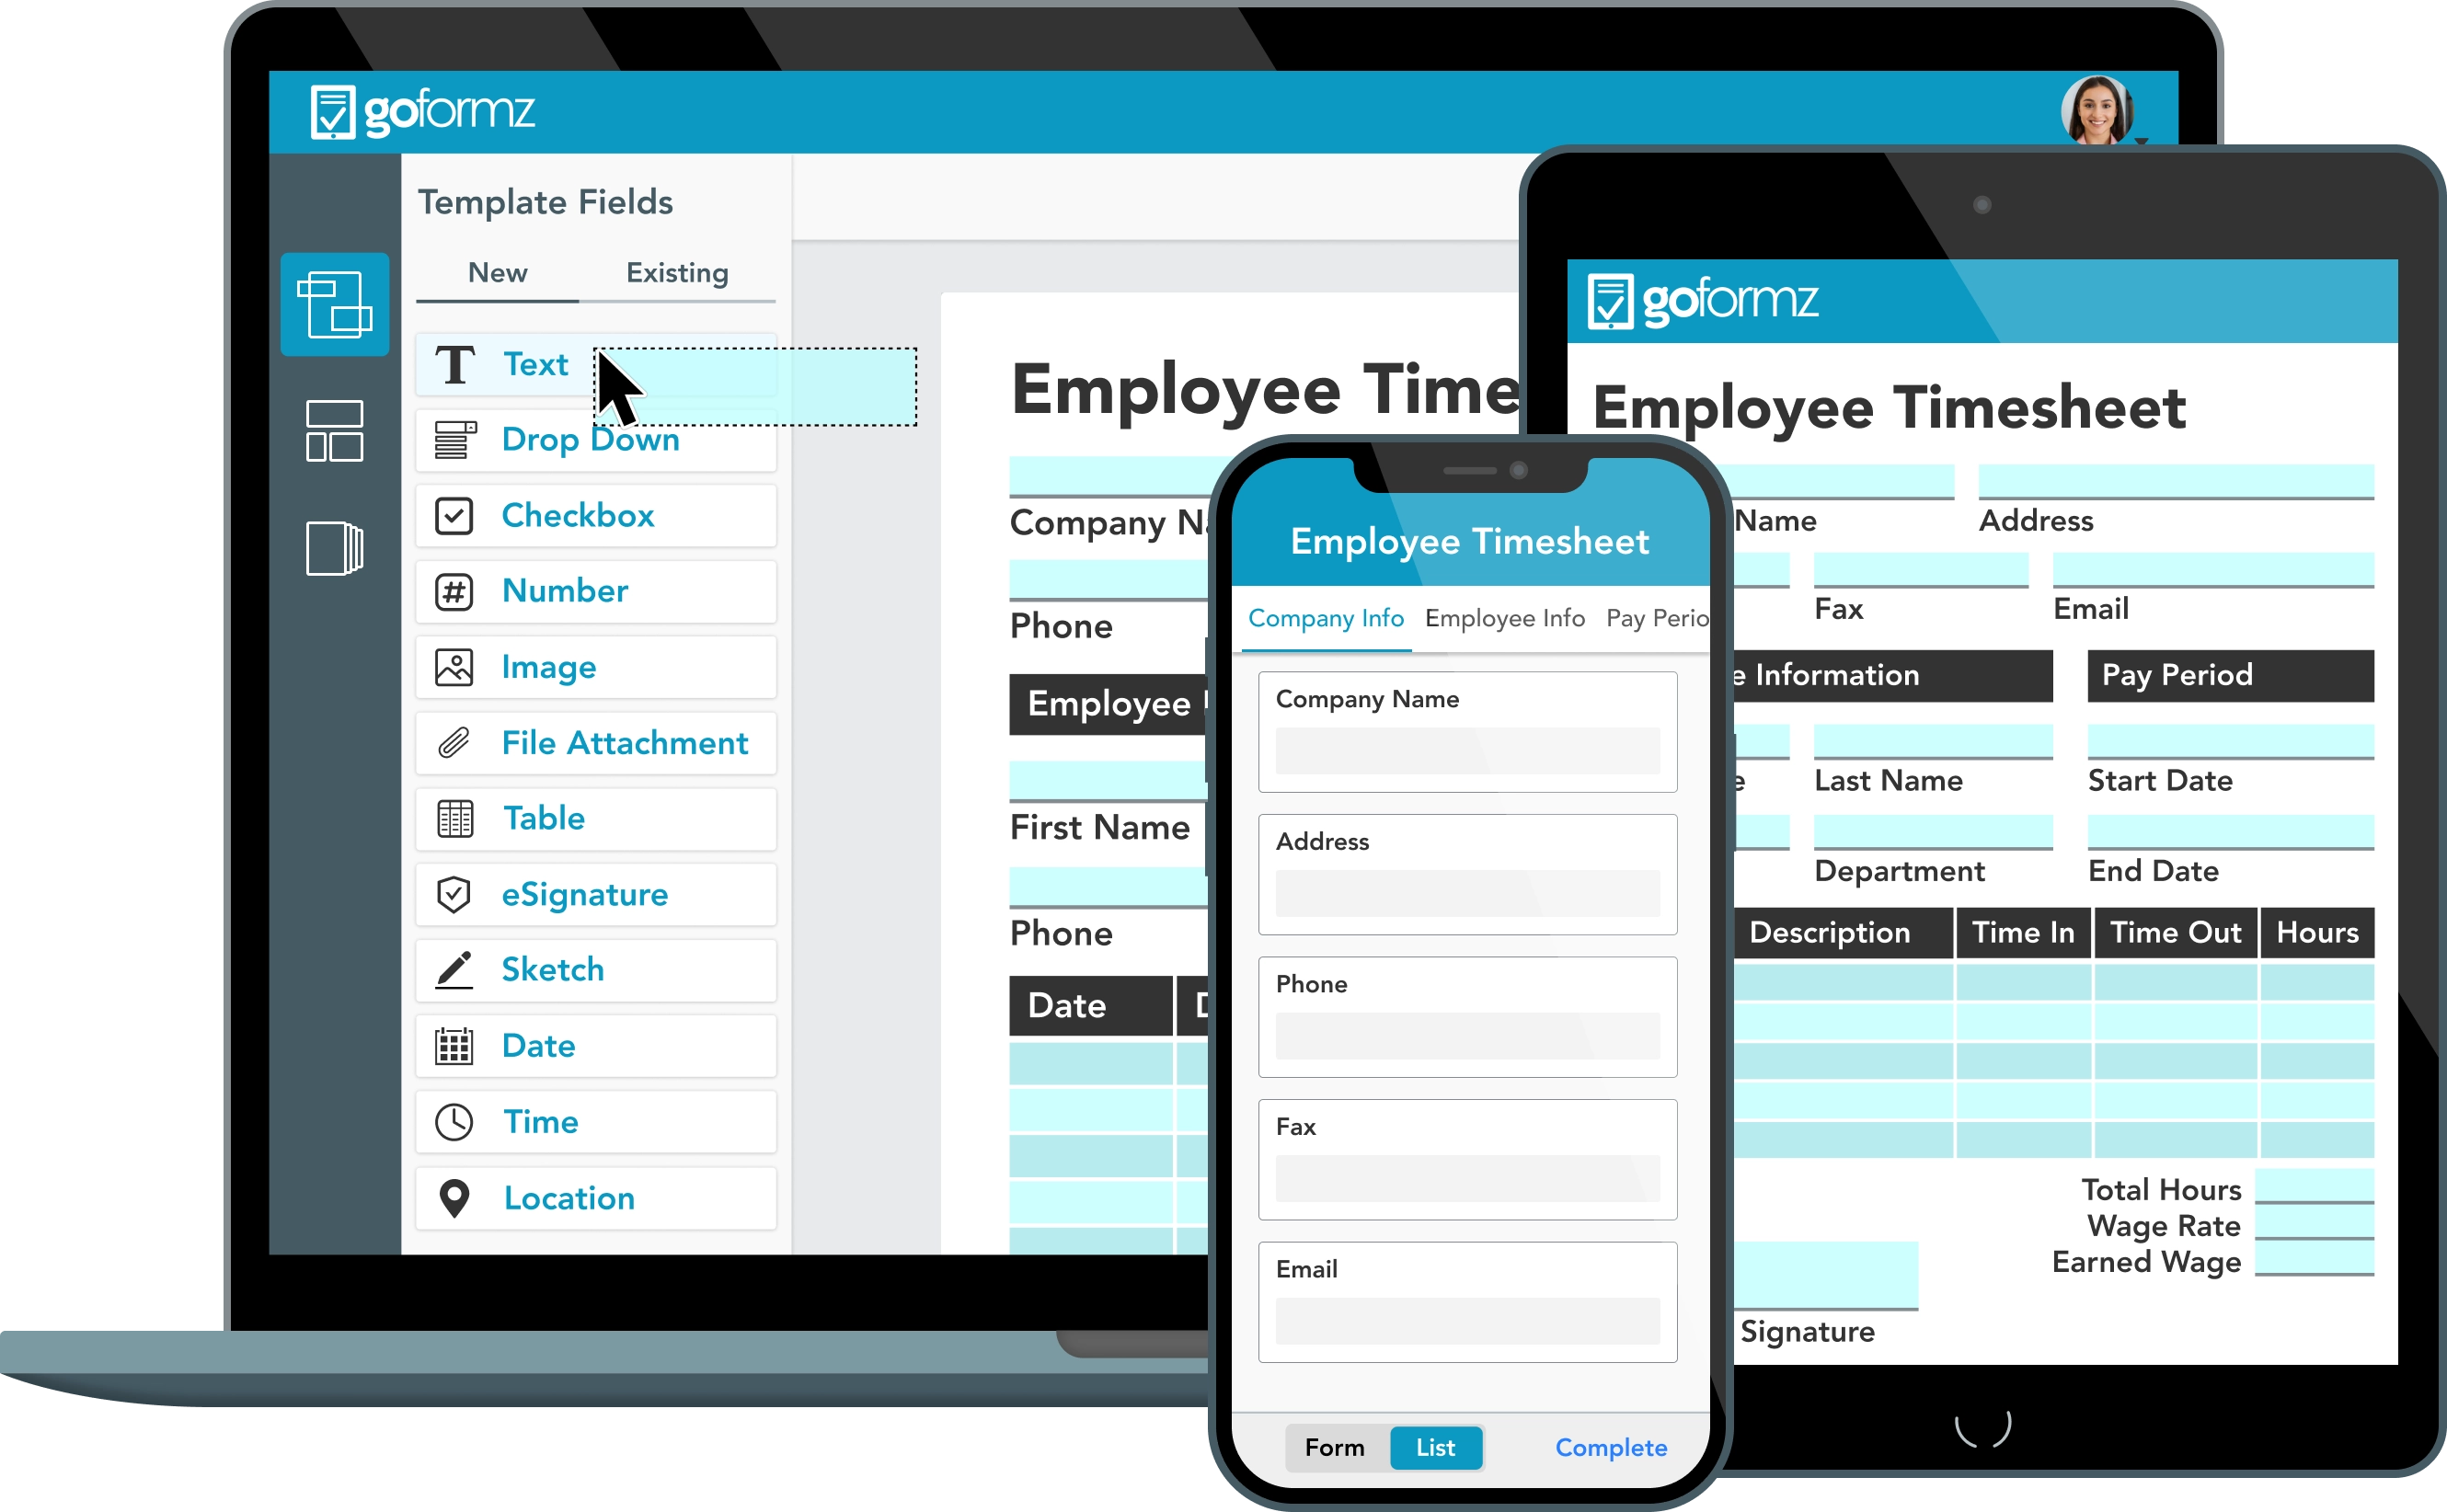Toggle the Checkbox field type
The width and height of the screenshot is (2447, 1512).
(585, 514)
